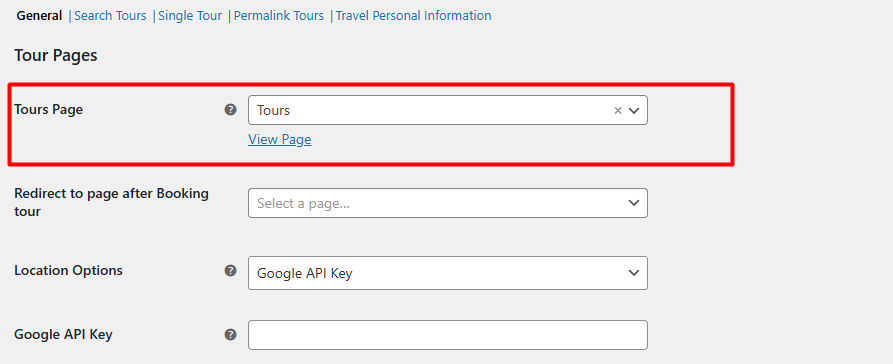Focus the empty Google API Key text field
Screen dimensions: 893x364
(x=448, y=335)
